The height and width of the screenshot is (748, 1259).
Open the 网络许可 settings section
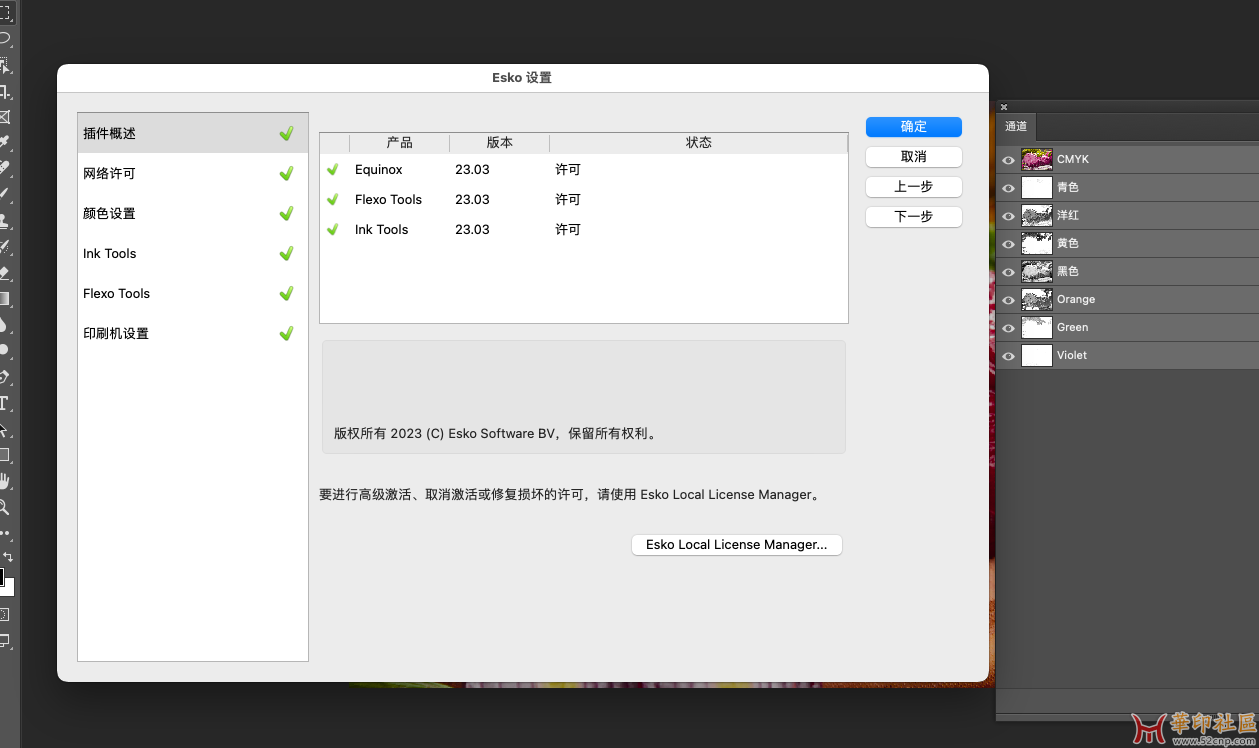pyautogui.click(x=192, y=173)
